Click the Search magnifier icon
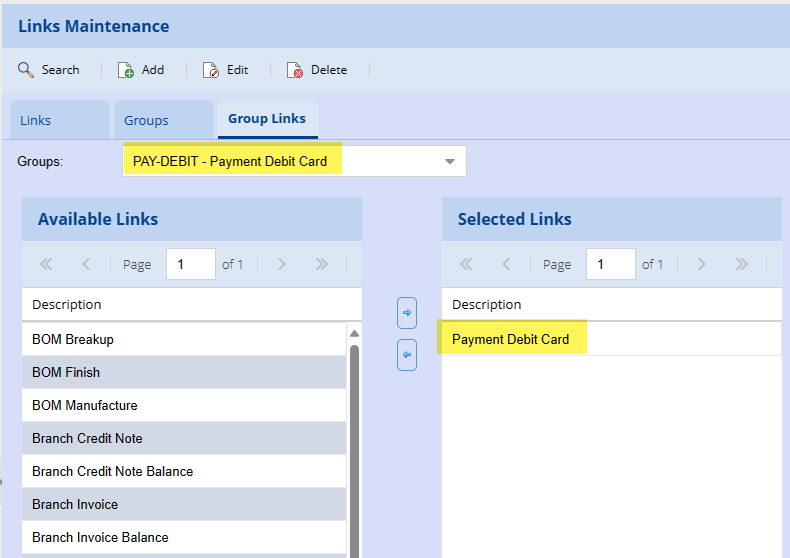Screen dimensions: 790x558 pyautogui.click(x=26, y=70)
